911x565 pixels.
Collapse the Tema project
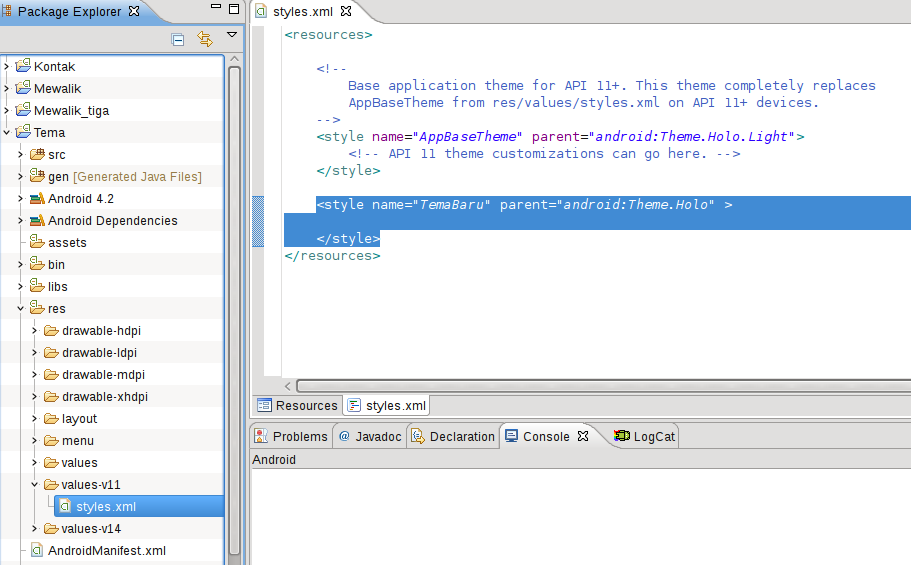[x=6, y=133]
